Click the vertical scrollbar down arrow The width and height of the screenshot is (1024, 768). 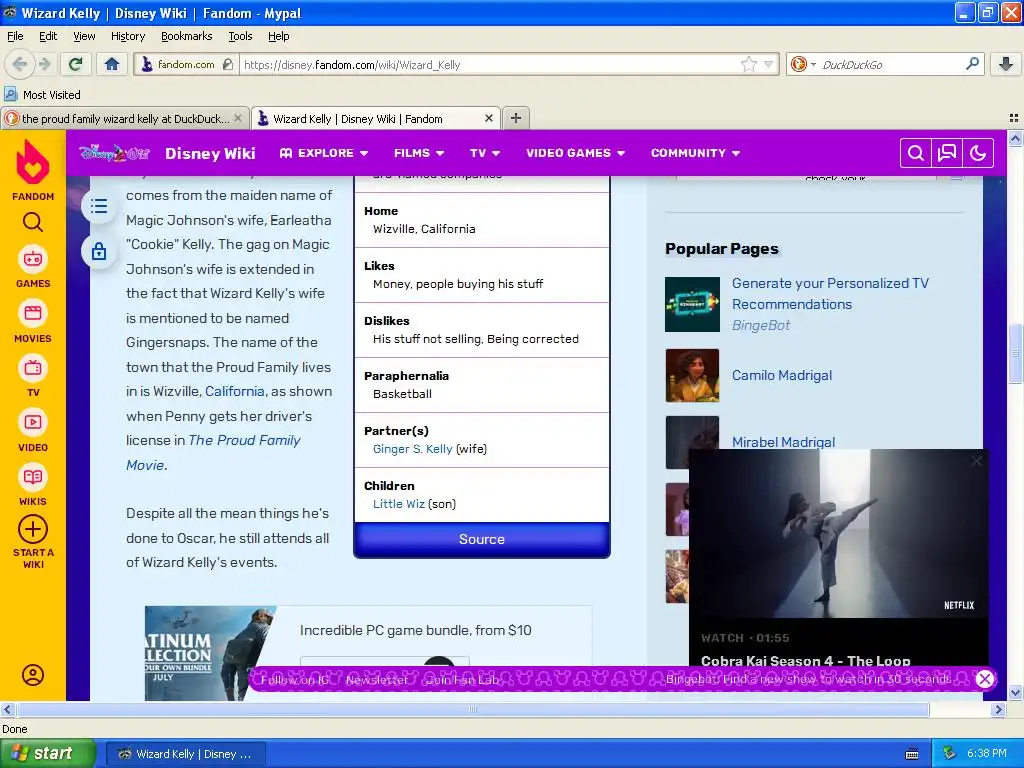1015,692
